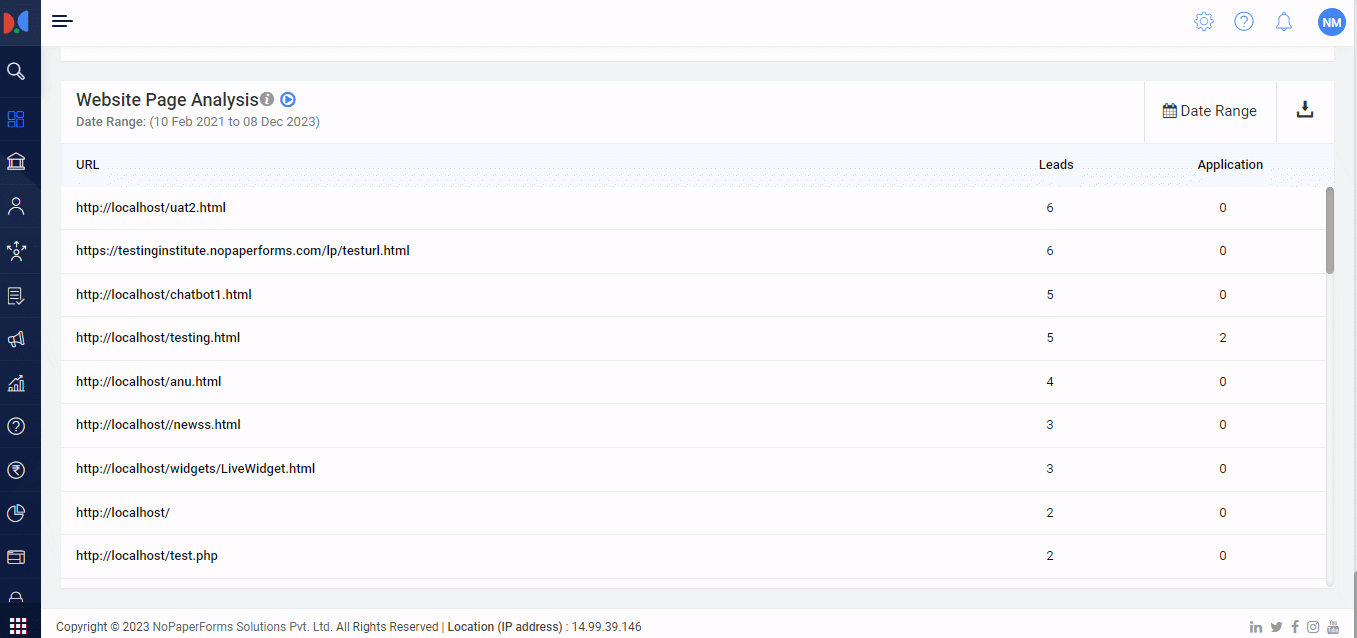
Task: Open the apps grid launcher at sidebar bottom
Action: coord(17,627)
